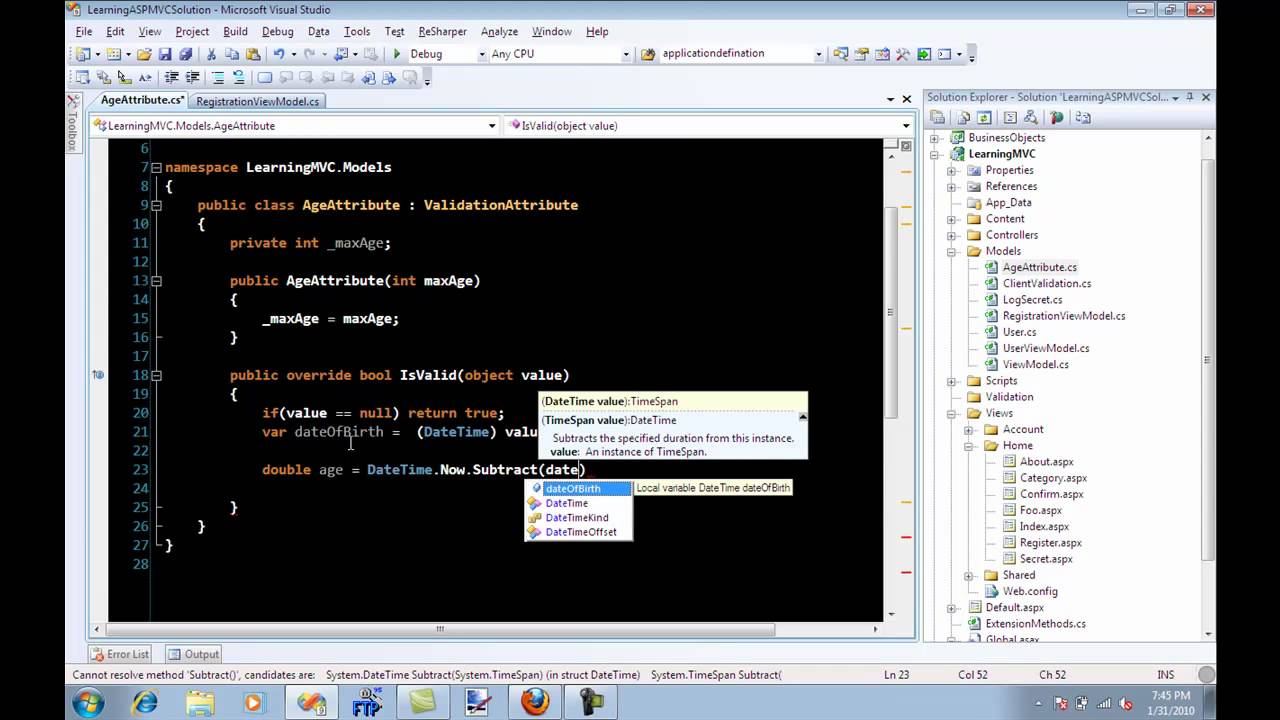Switch to RegistrationViewModel.cs tab

point(257,101)
